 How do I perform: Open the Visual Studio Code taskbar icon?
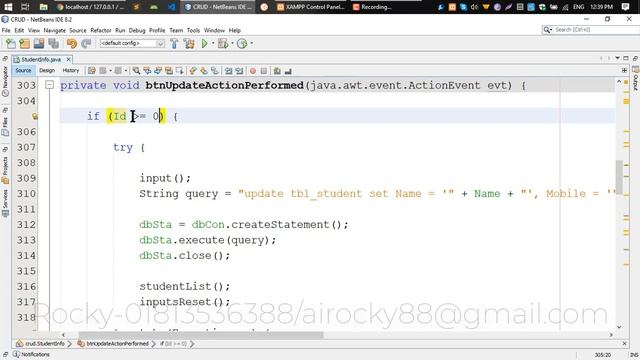[x=171, y=7]
